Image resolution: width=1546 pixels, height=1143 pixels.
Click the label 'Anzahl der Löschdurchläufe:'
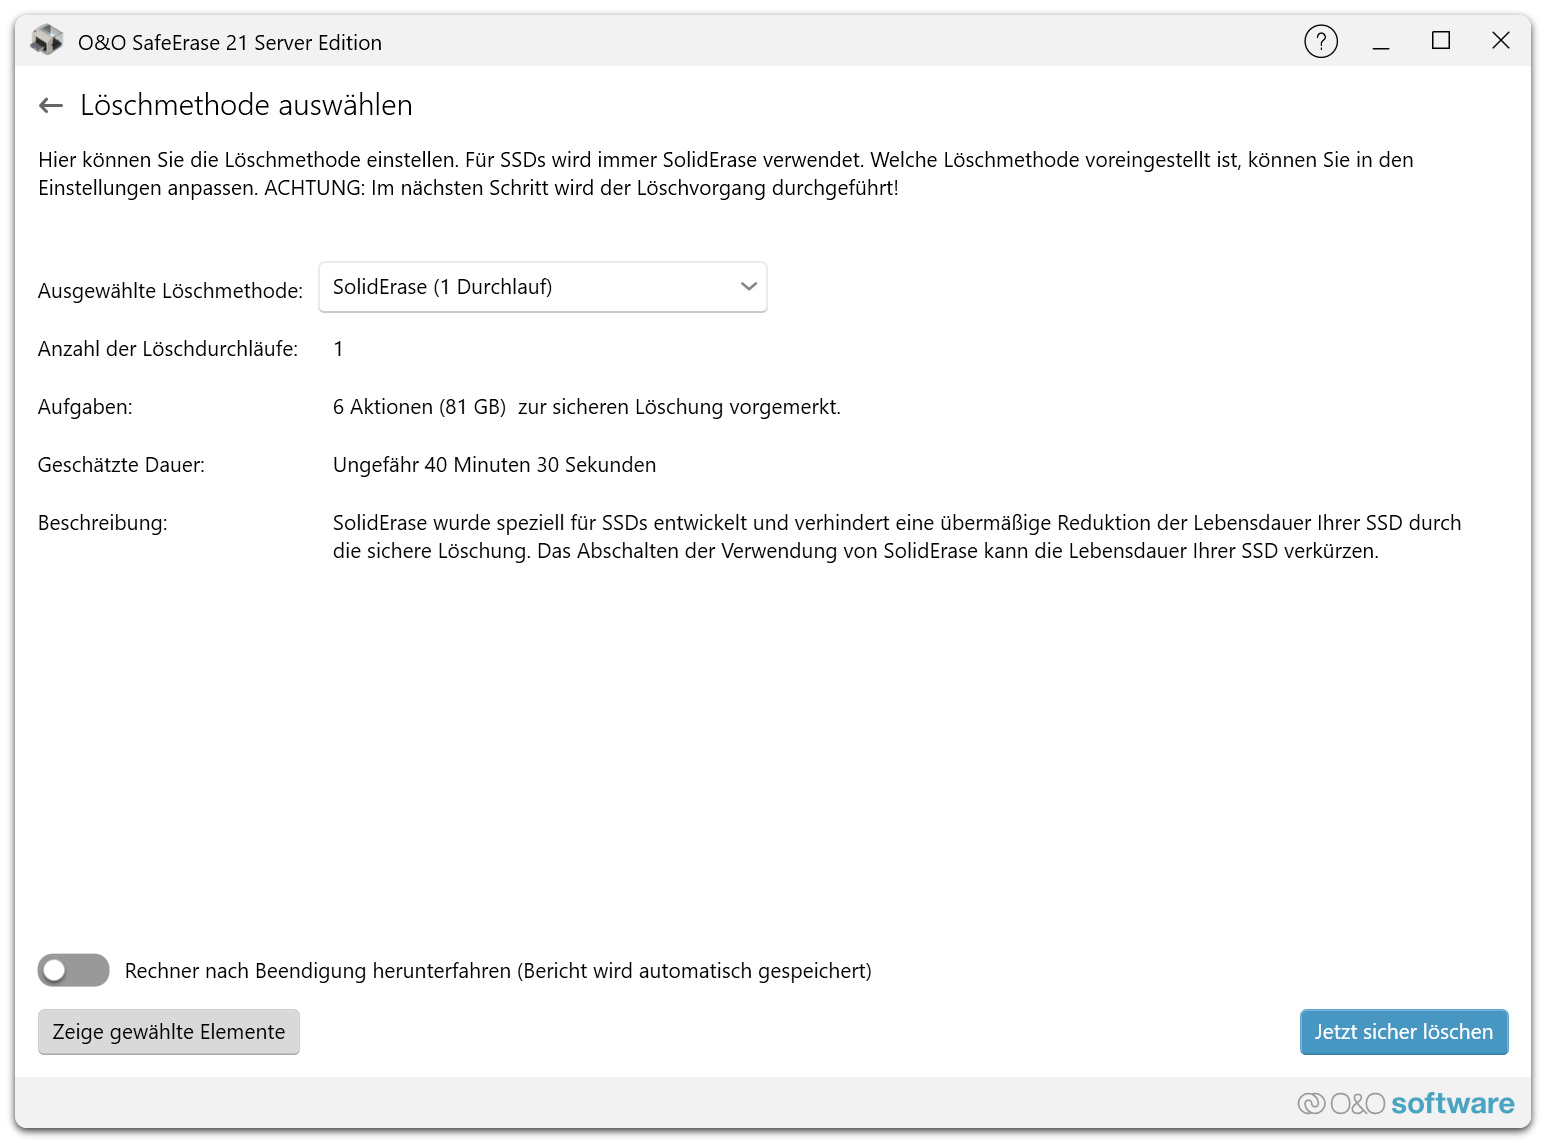tap(168, 349)
